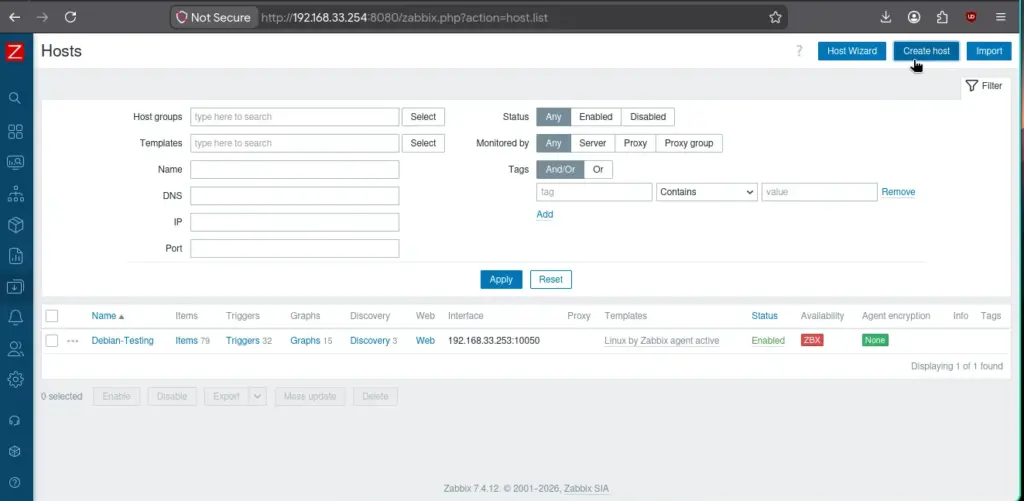
Task: Open browser account profile icon
Action: [914, 18]
